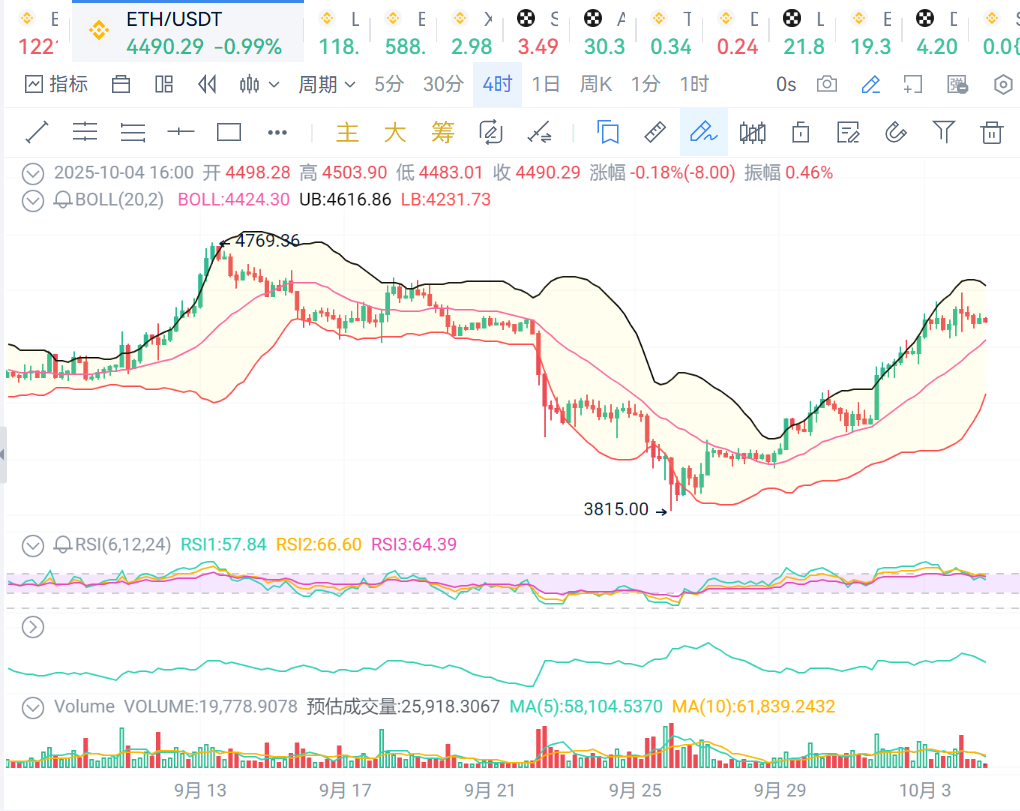The width and height of the screenshot is (1020, 811).
Task: Open chart settings hexagon icon
Action: point(1004,85)
